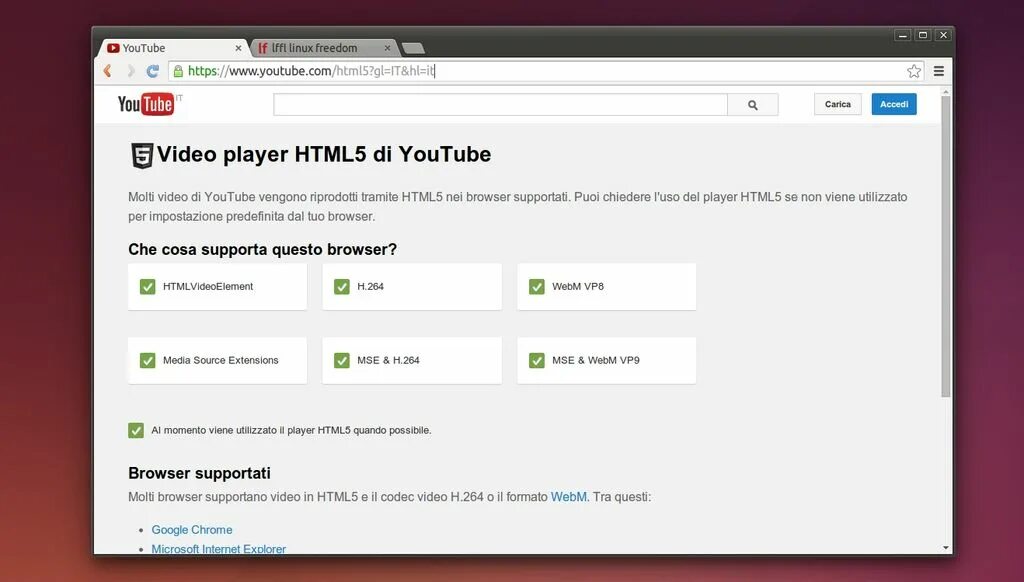
Task: Open a new browser tab
Action: coord(412,47)
